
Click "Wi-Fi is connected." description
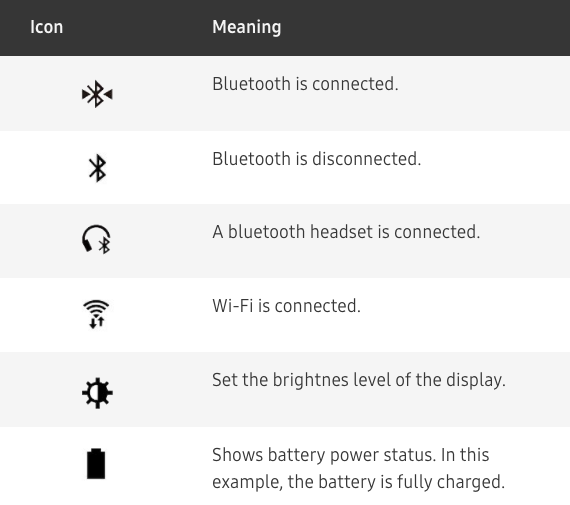pyautogui.click(x=286, y=306)
